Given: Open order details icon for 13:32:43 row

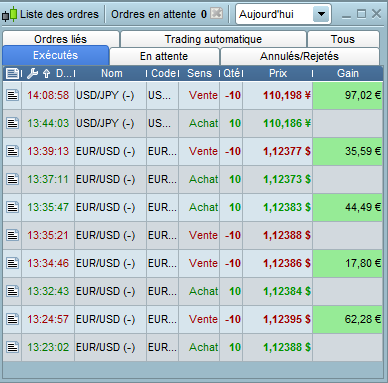Looking at the screenshot, I should click(x=12, y=291).
